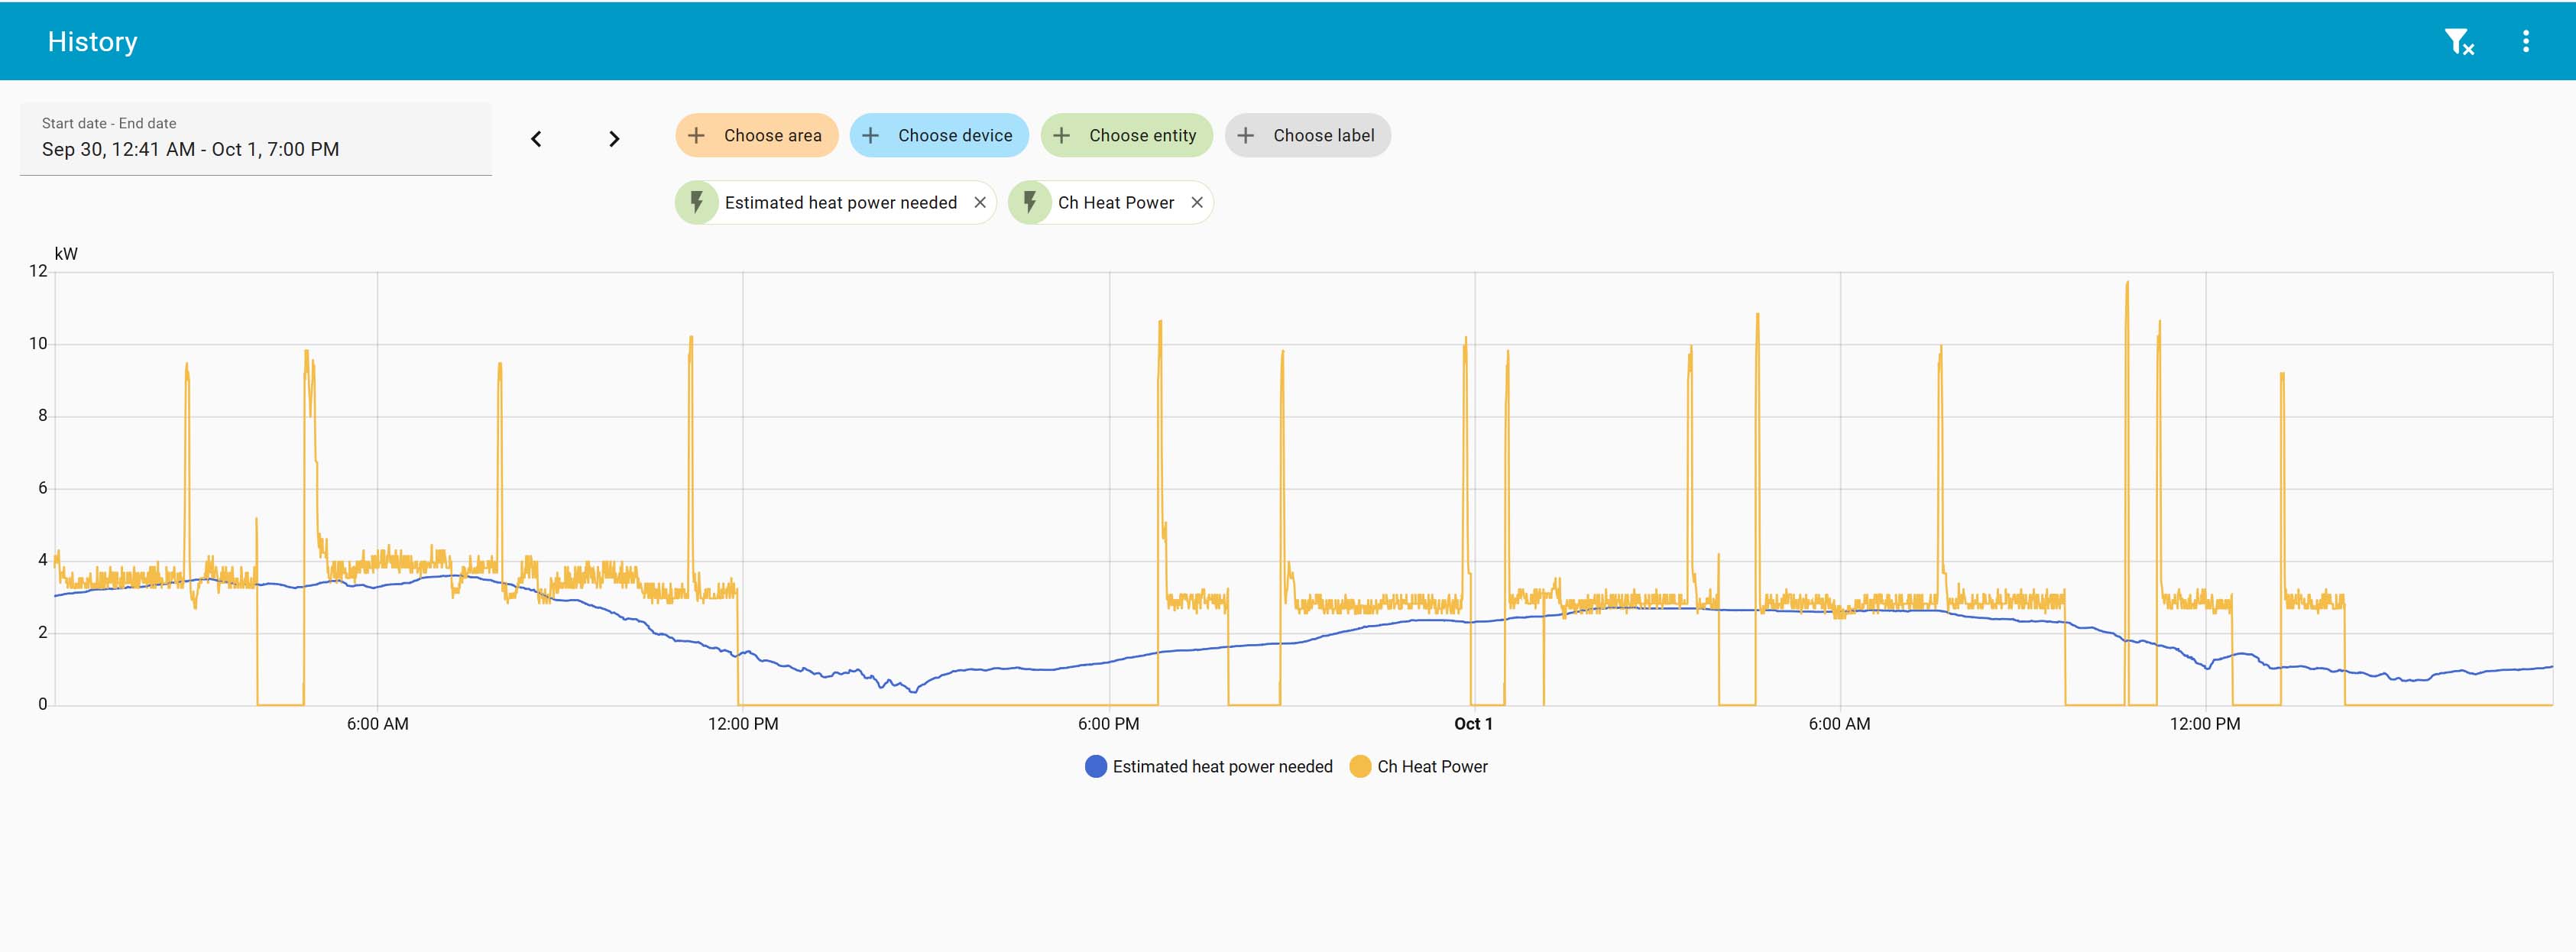2576x952 pixels.
Task: Click the Oct 1 axis marker
Action: (x=1473, y=724)
